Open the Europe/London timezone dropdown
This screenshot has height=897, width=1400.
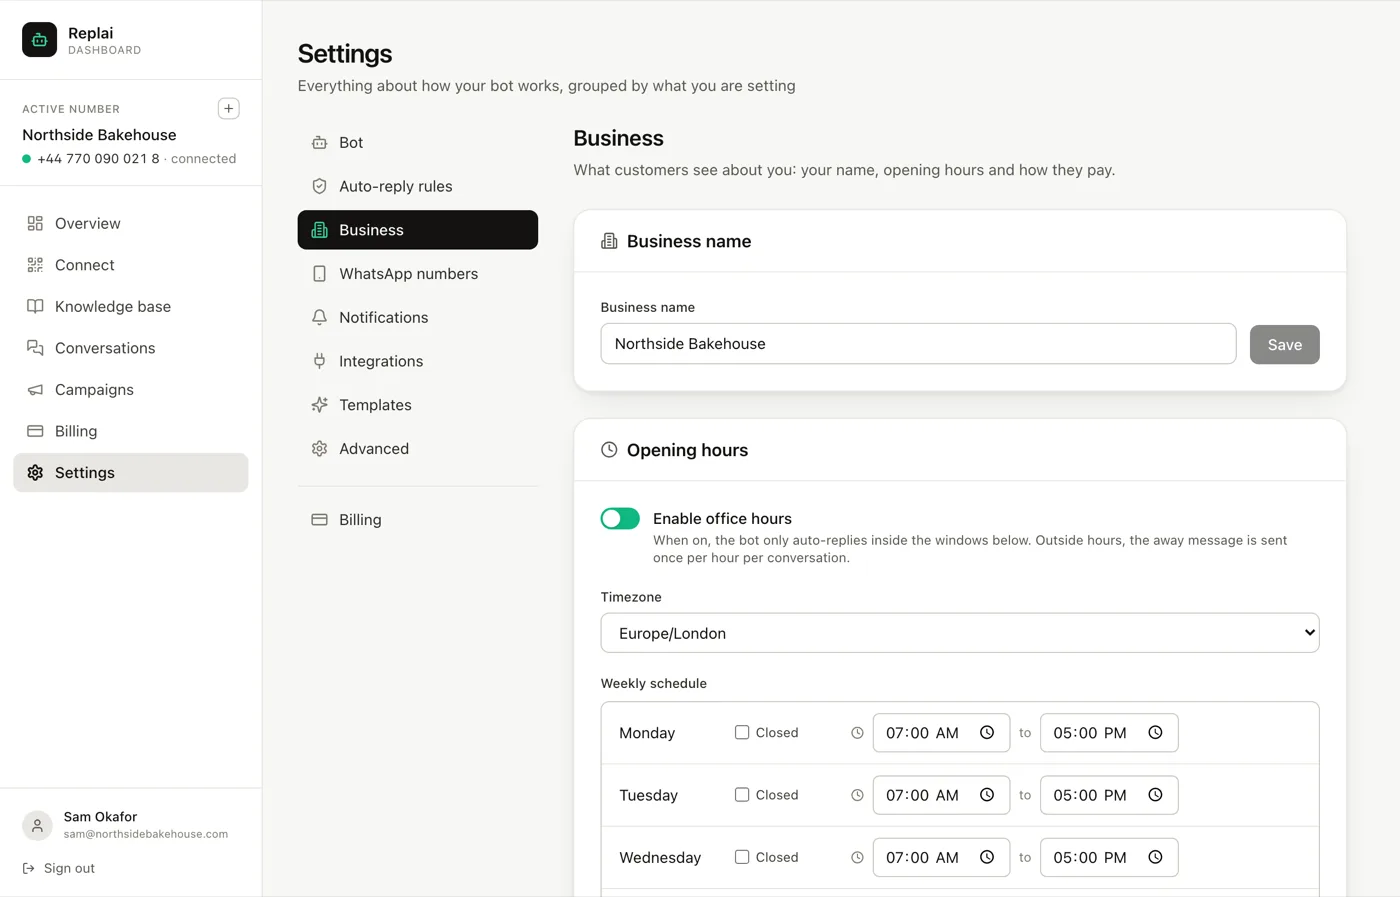click(960, 633)
